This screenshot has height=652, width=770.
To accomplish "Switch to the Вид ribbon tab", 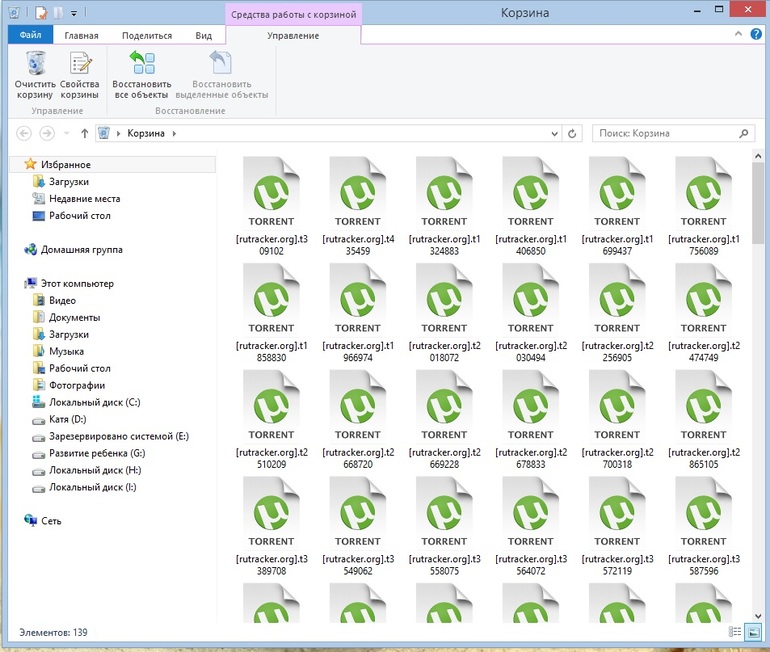I will tap(203, 35).
